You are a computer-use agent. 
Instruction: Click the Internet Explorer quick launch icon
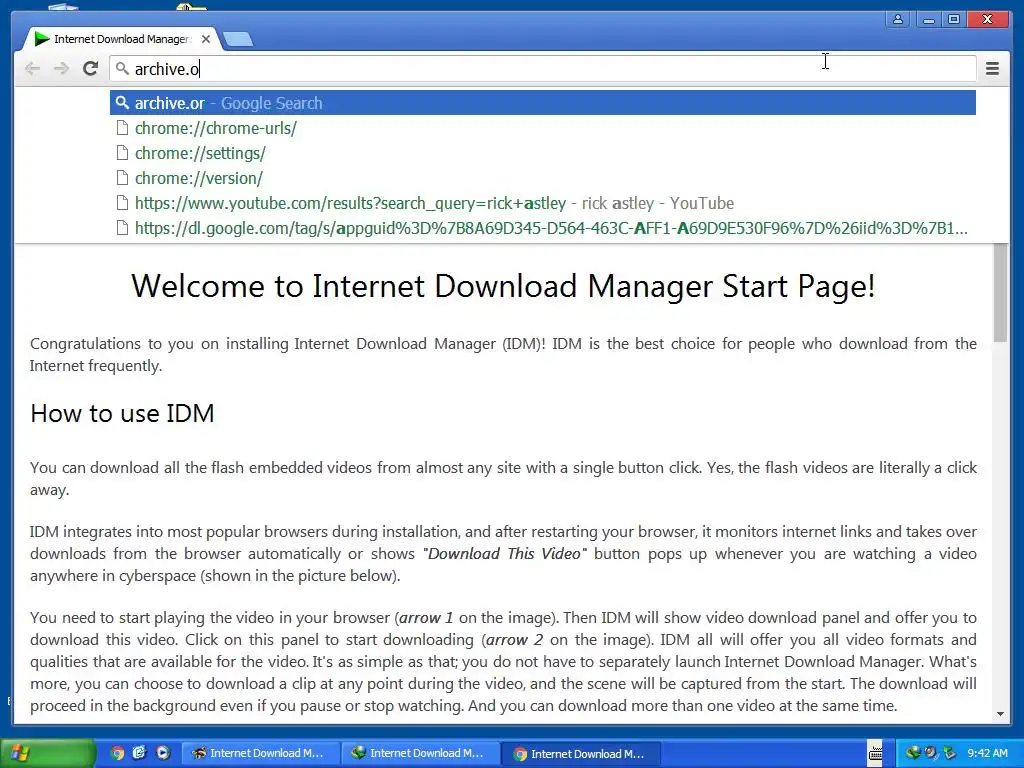[140, 753]
